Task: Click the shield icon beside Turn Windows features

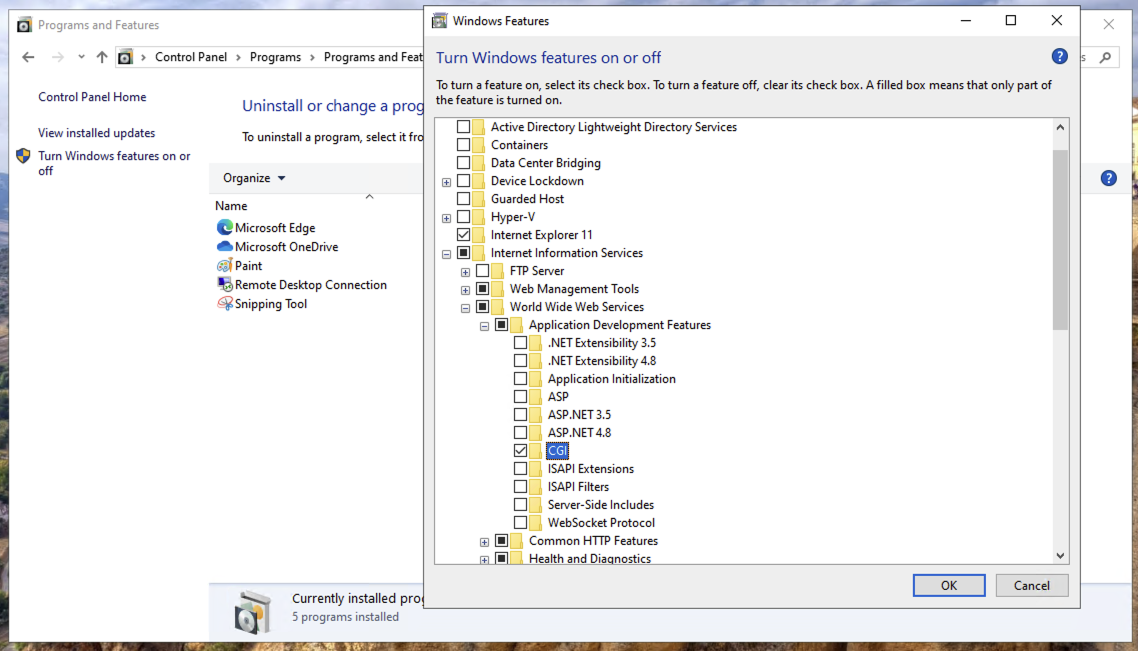Action: 23,155
